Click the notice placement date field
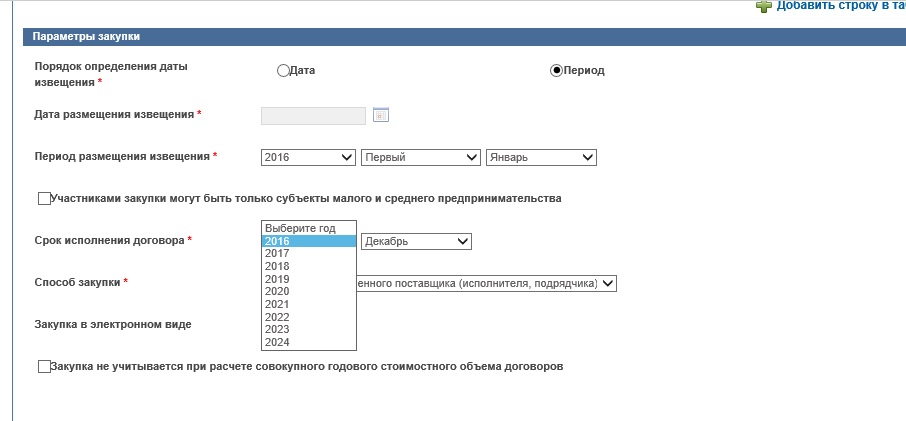The height and width of the screenshot is (421, 906). pyautogui.click(x=313, y=116)
